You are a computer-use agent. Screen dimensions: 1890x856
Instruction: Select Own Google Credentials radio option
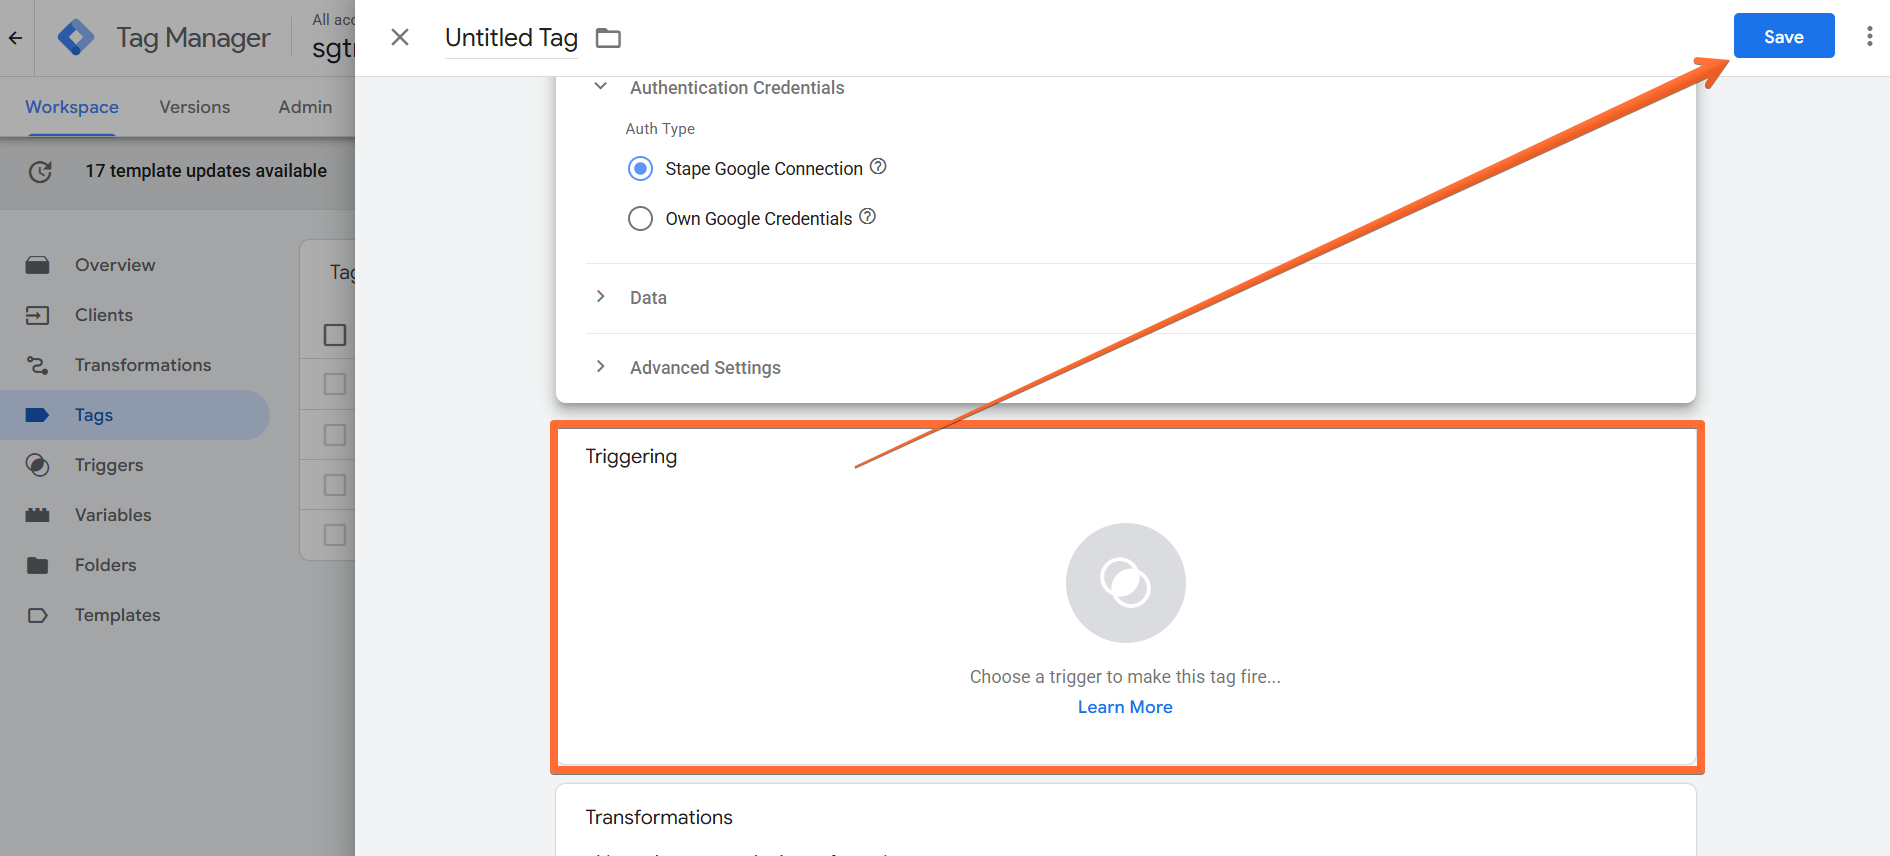640,218
